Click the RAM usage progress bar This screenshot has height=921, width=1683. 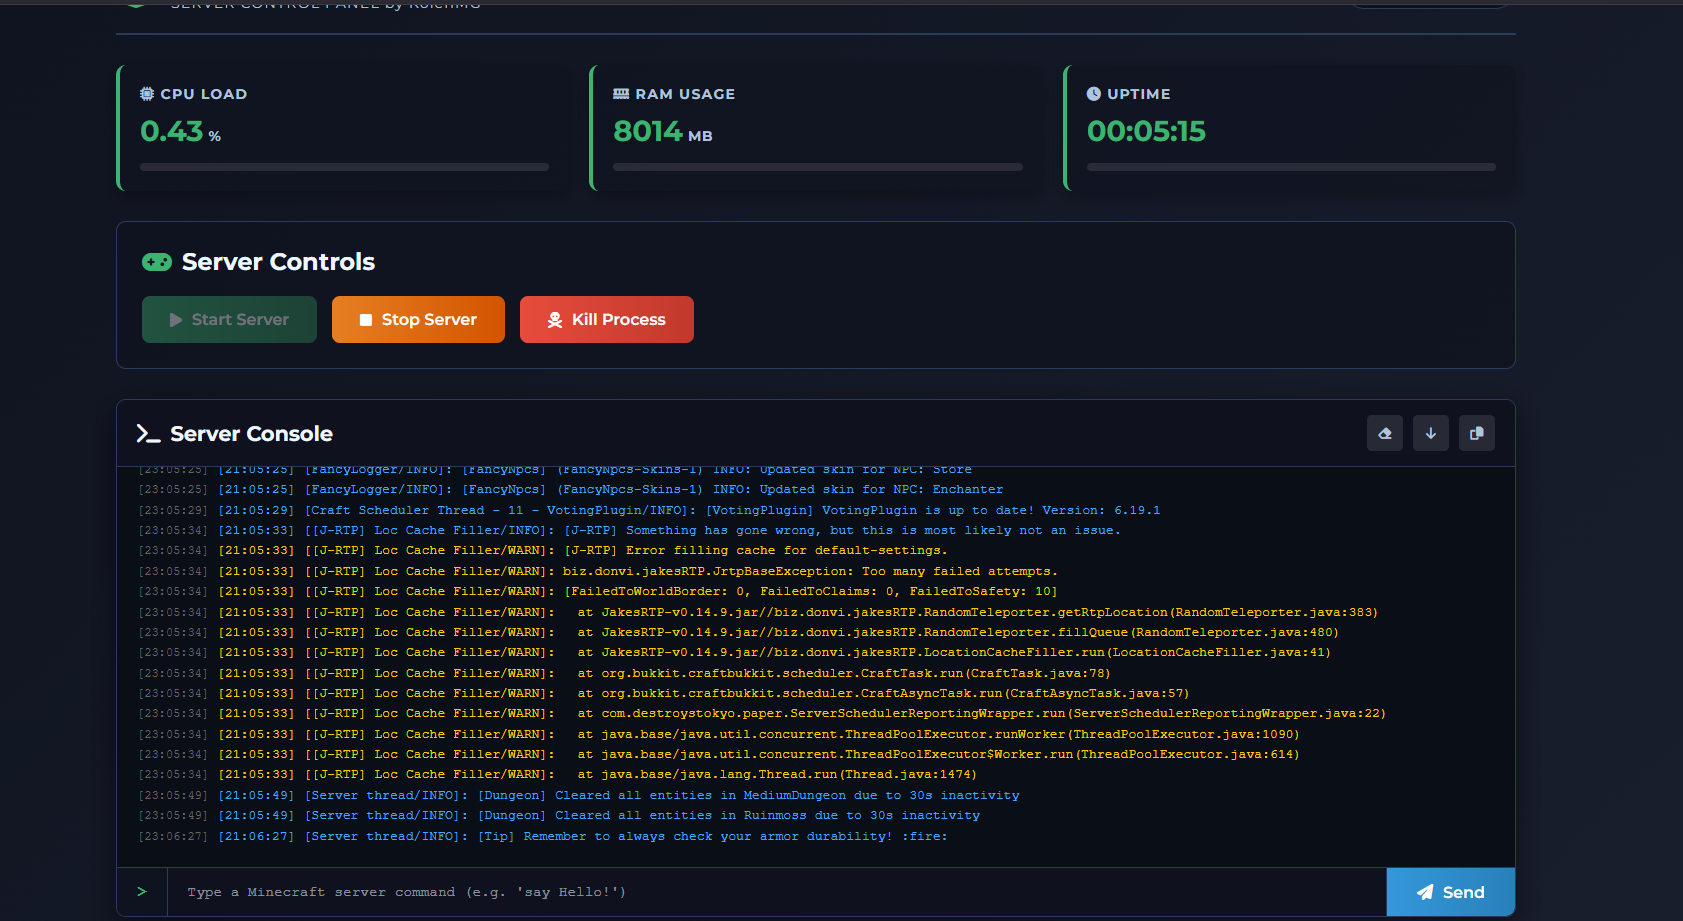[818, 167]
